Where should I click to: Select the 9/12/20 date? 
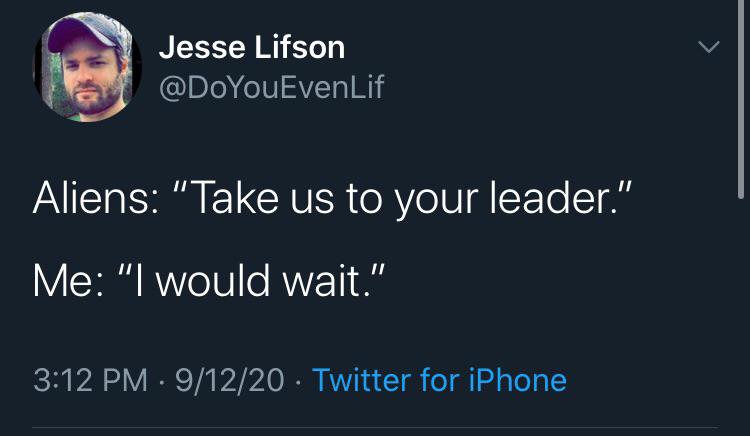click(x=230, y=380)
